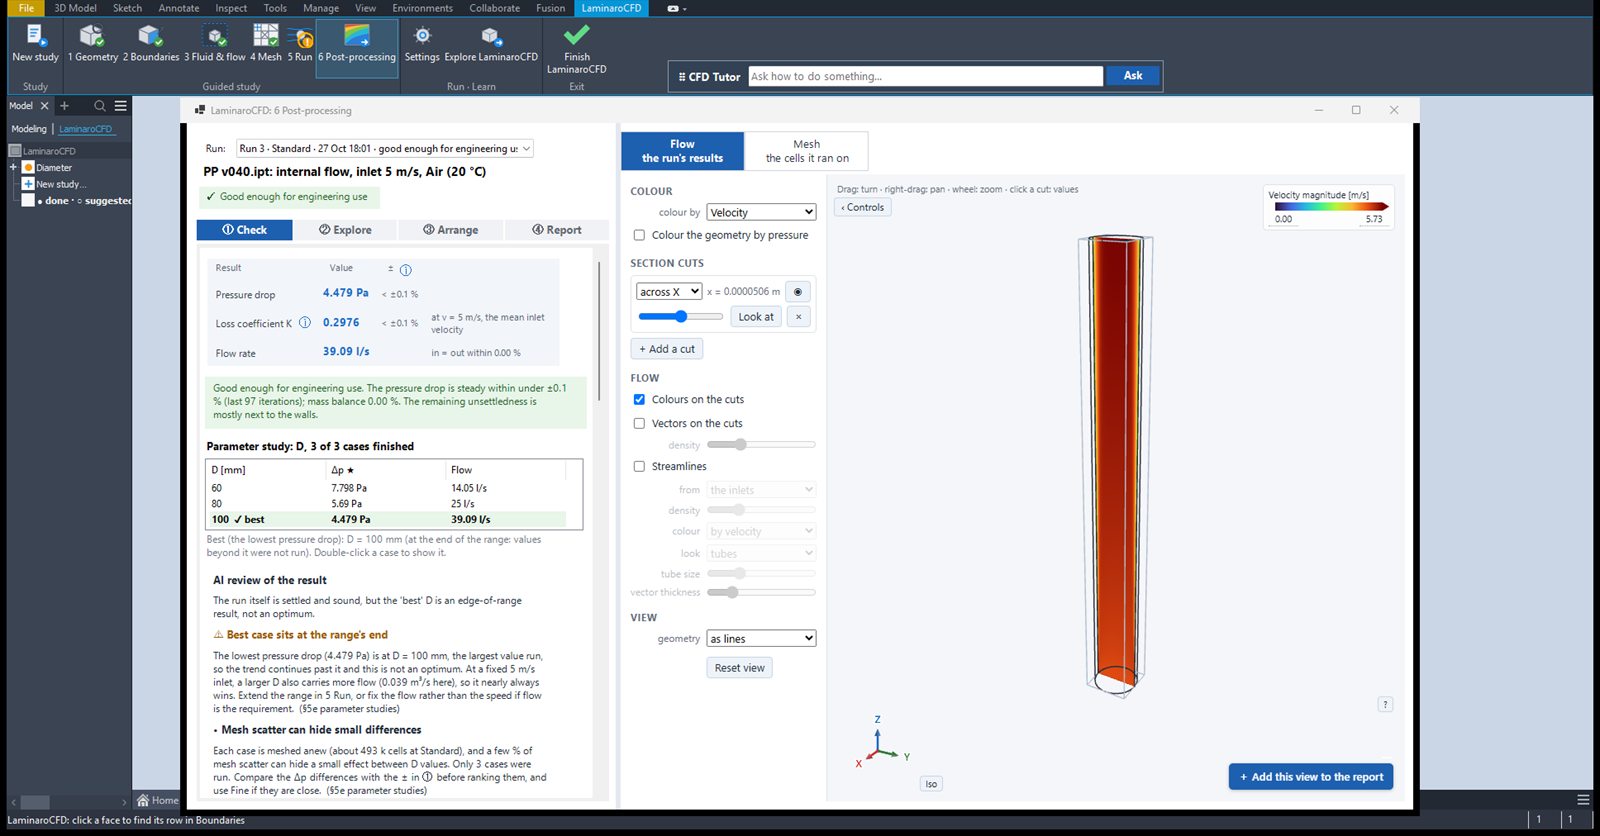The height and width of the screenshot is (836, 1600).
Task: Show the info icon beside Loss coefficient K
Action: tap(305, 322)
